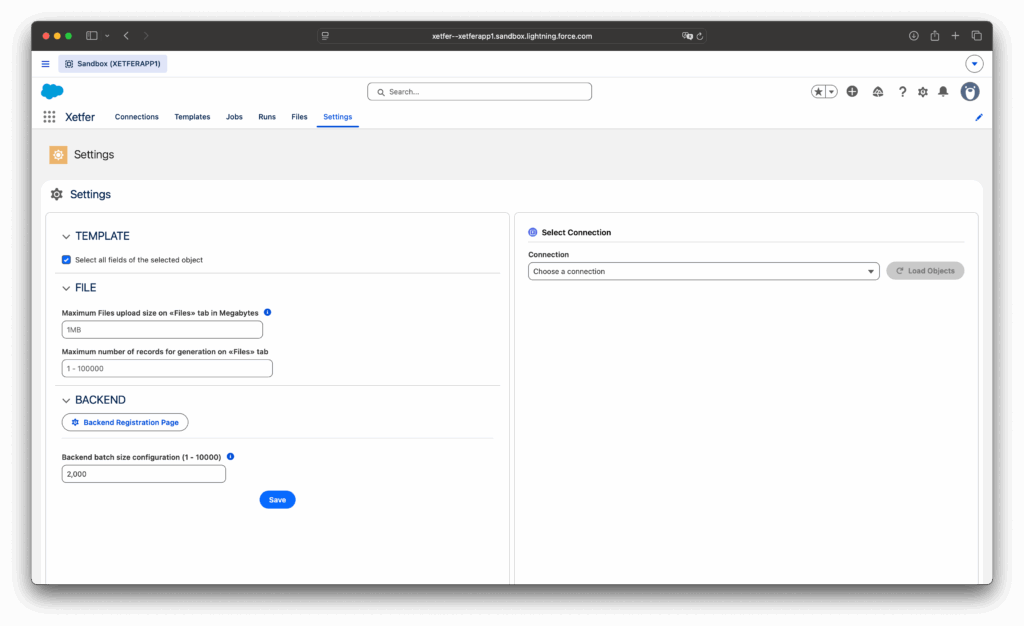Click the Load Objects button
The height and width of the screenshot is (626, 1024).
tap(925, 271)
